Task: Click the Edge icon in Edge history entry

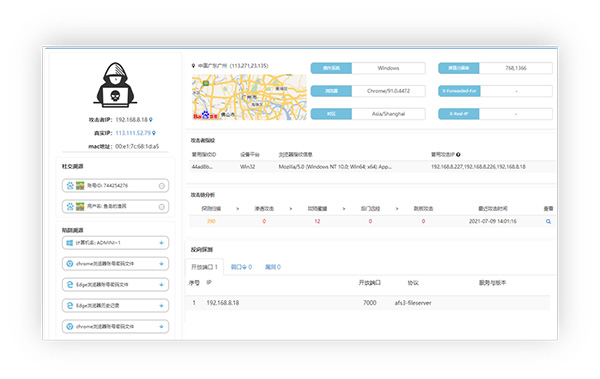Action: tap(70, 305)
